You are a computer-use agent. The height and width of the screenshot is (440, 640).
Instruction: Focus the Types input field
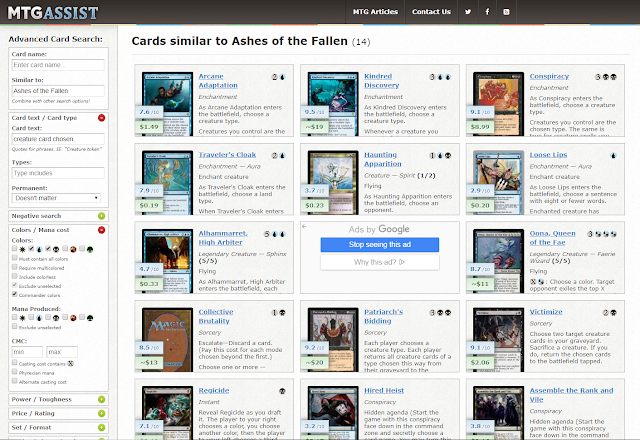coord(58,173)
